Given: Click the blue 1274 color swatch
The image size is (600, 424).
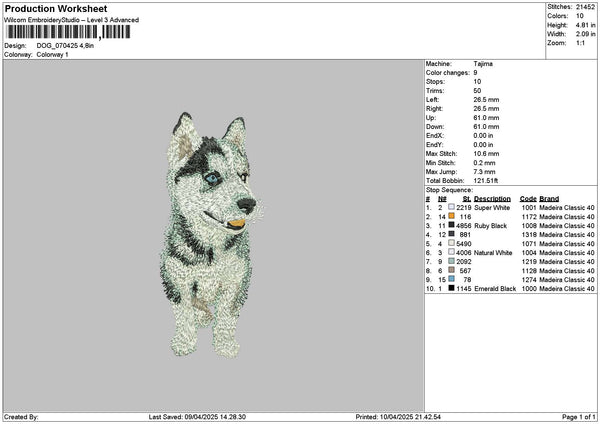Looking at the screenshot, I should click(x=452, y=279).
